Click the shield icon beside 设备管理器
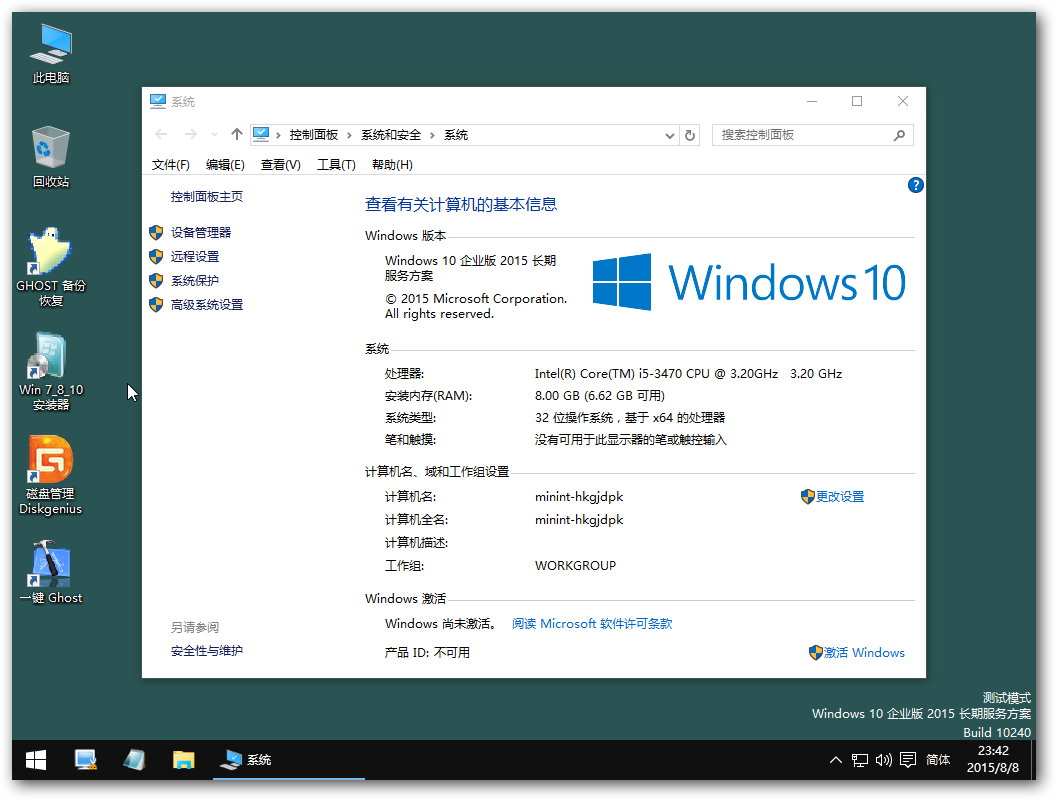This screenshot has width=1056, height=800. click(x=156, y=232)
